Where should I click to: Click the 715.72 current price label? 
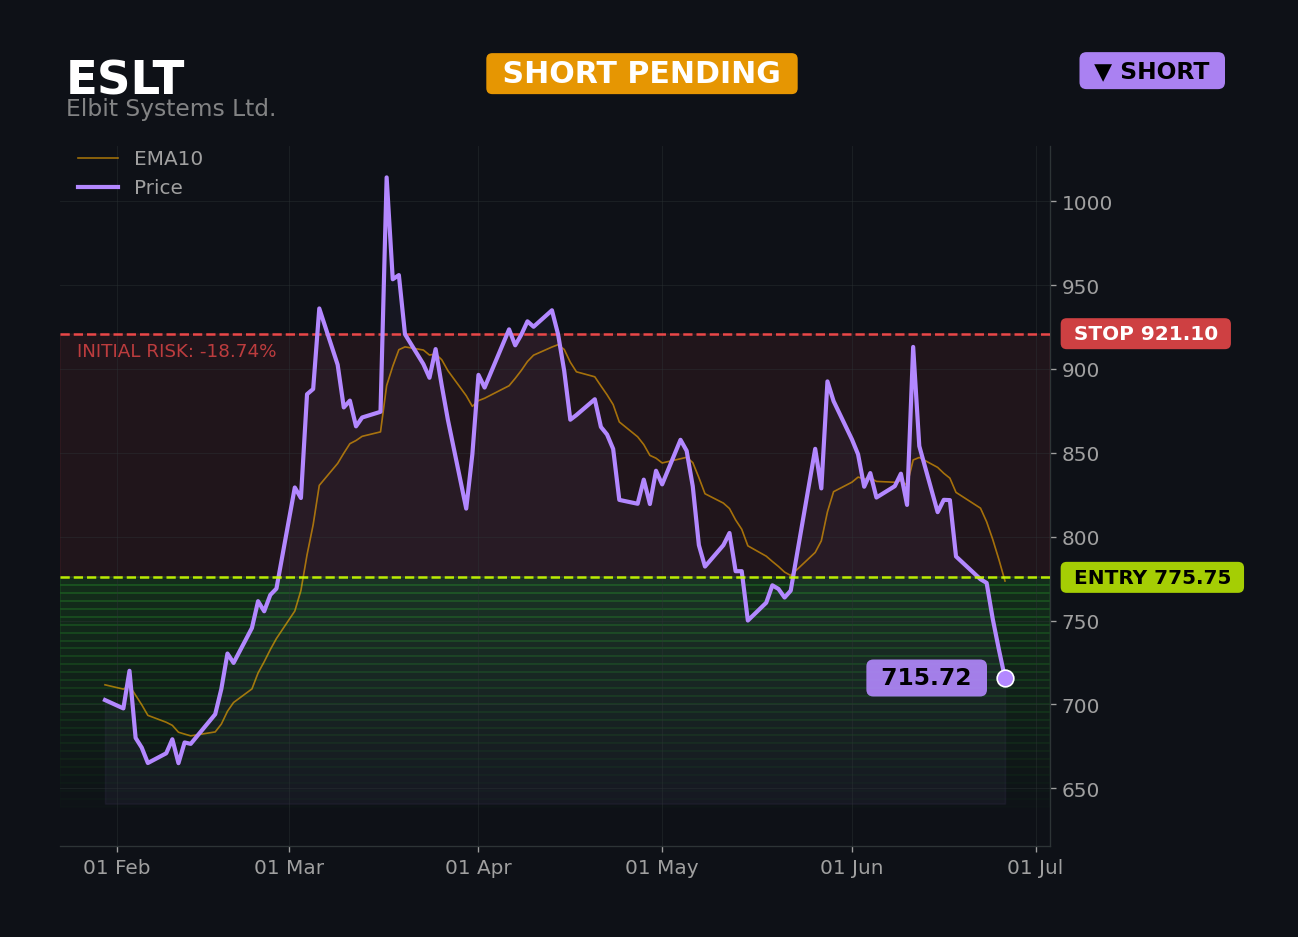[926, 678]
